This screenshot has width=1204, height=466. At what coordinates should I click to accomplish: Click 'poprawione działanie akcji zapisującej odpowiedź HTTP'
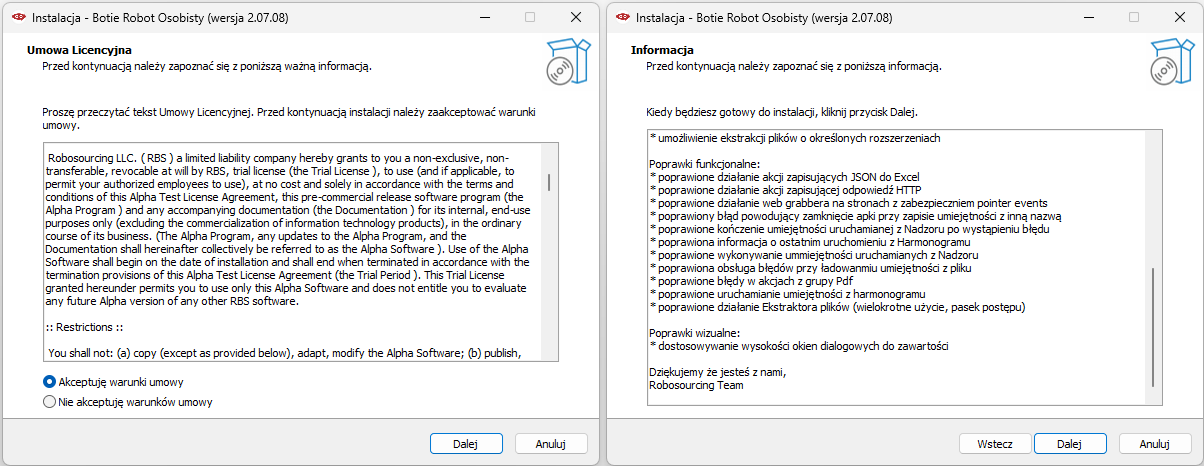(785, 190)
